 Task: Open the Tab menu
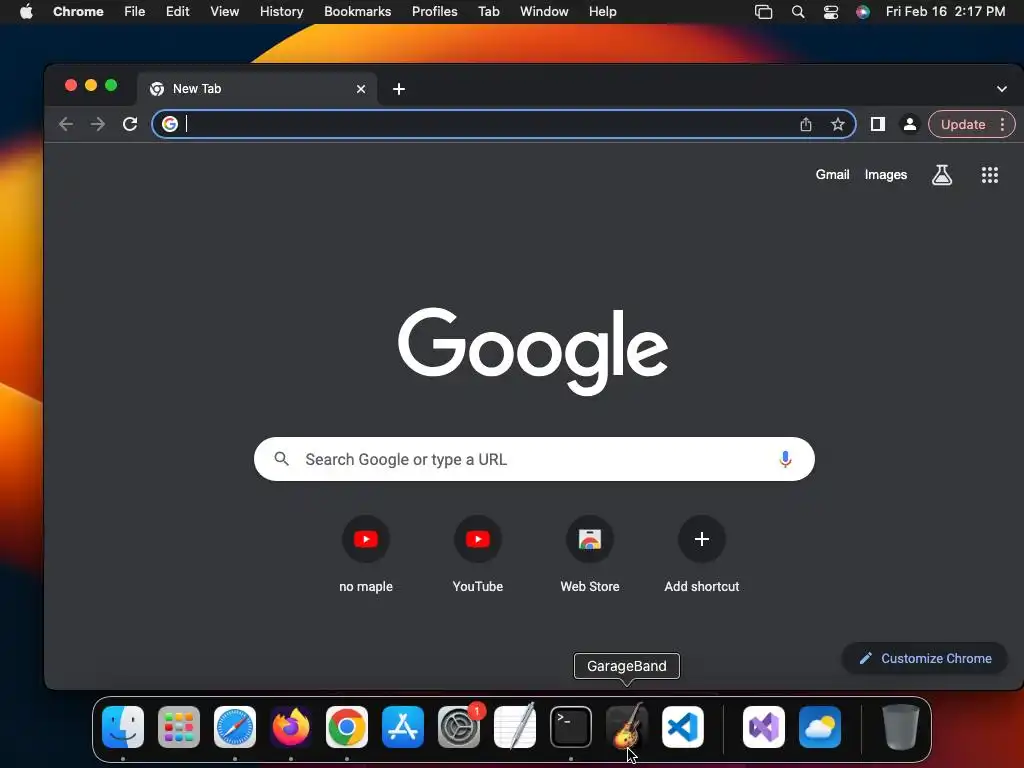(488, 11)
